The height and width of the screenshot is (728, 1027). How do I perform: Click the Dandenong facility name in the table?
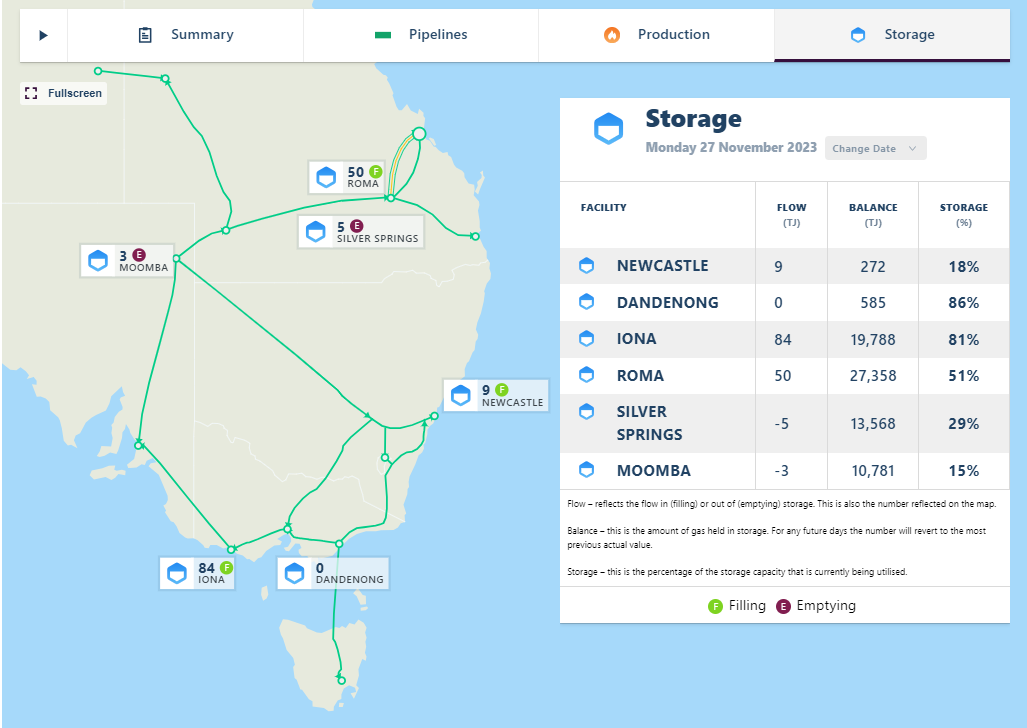(x=667, y=302)
